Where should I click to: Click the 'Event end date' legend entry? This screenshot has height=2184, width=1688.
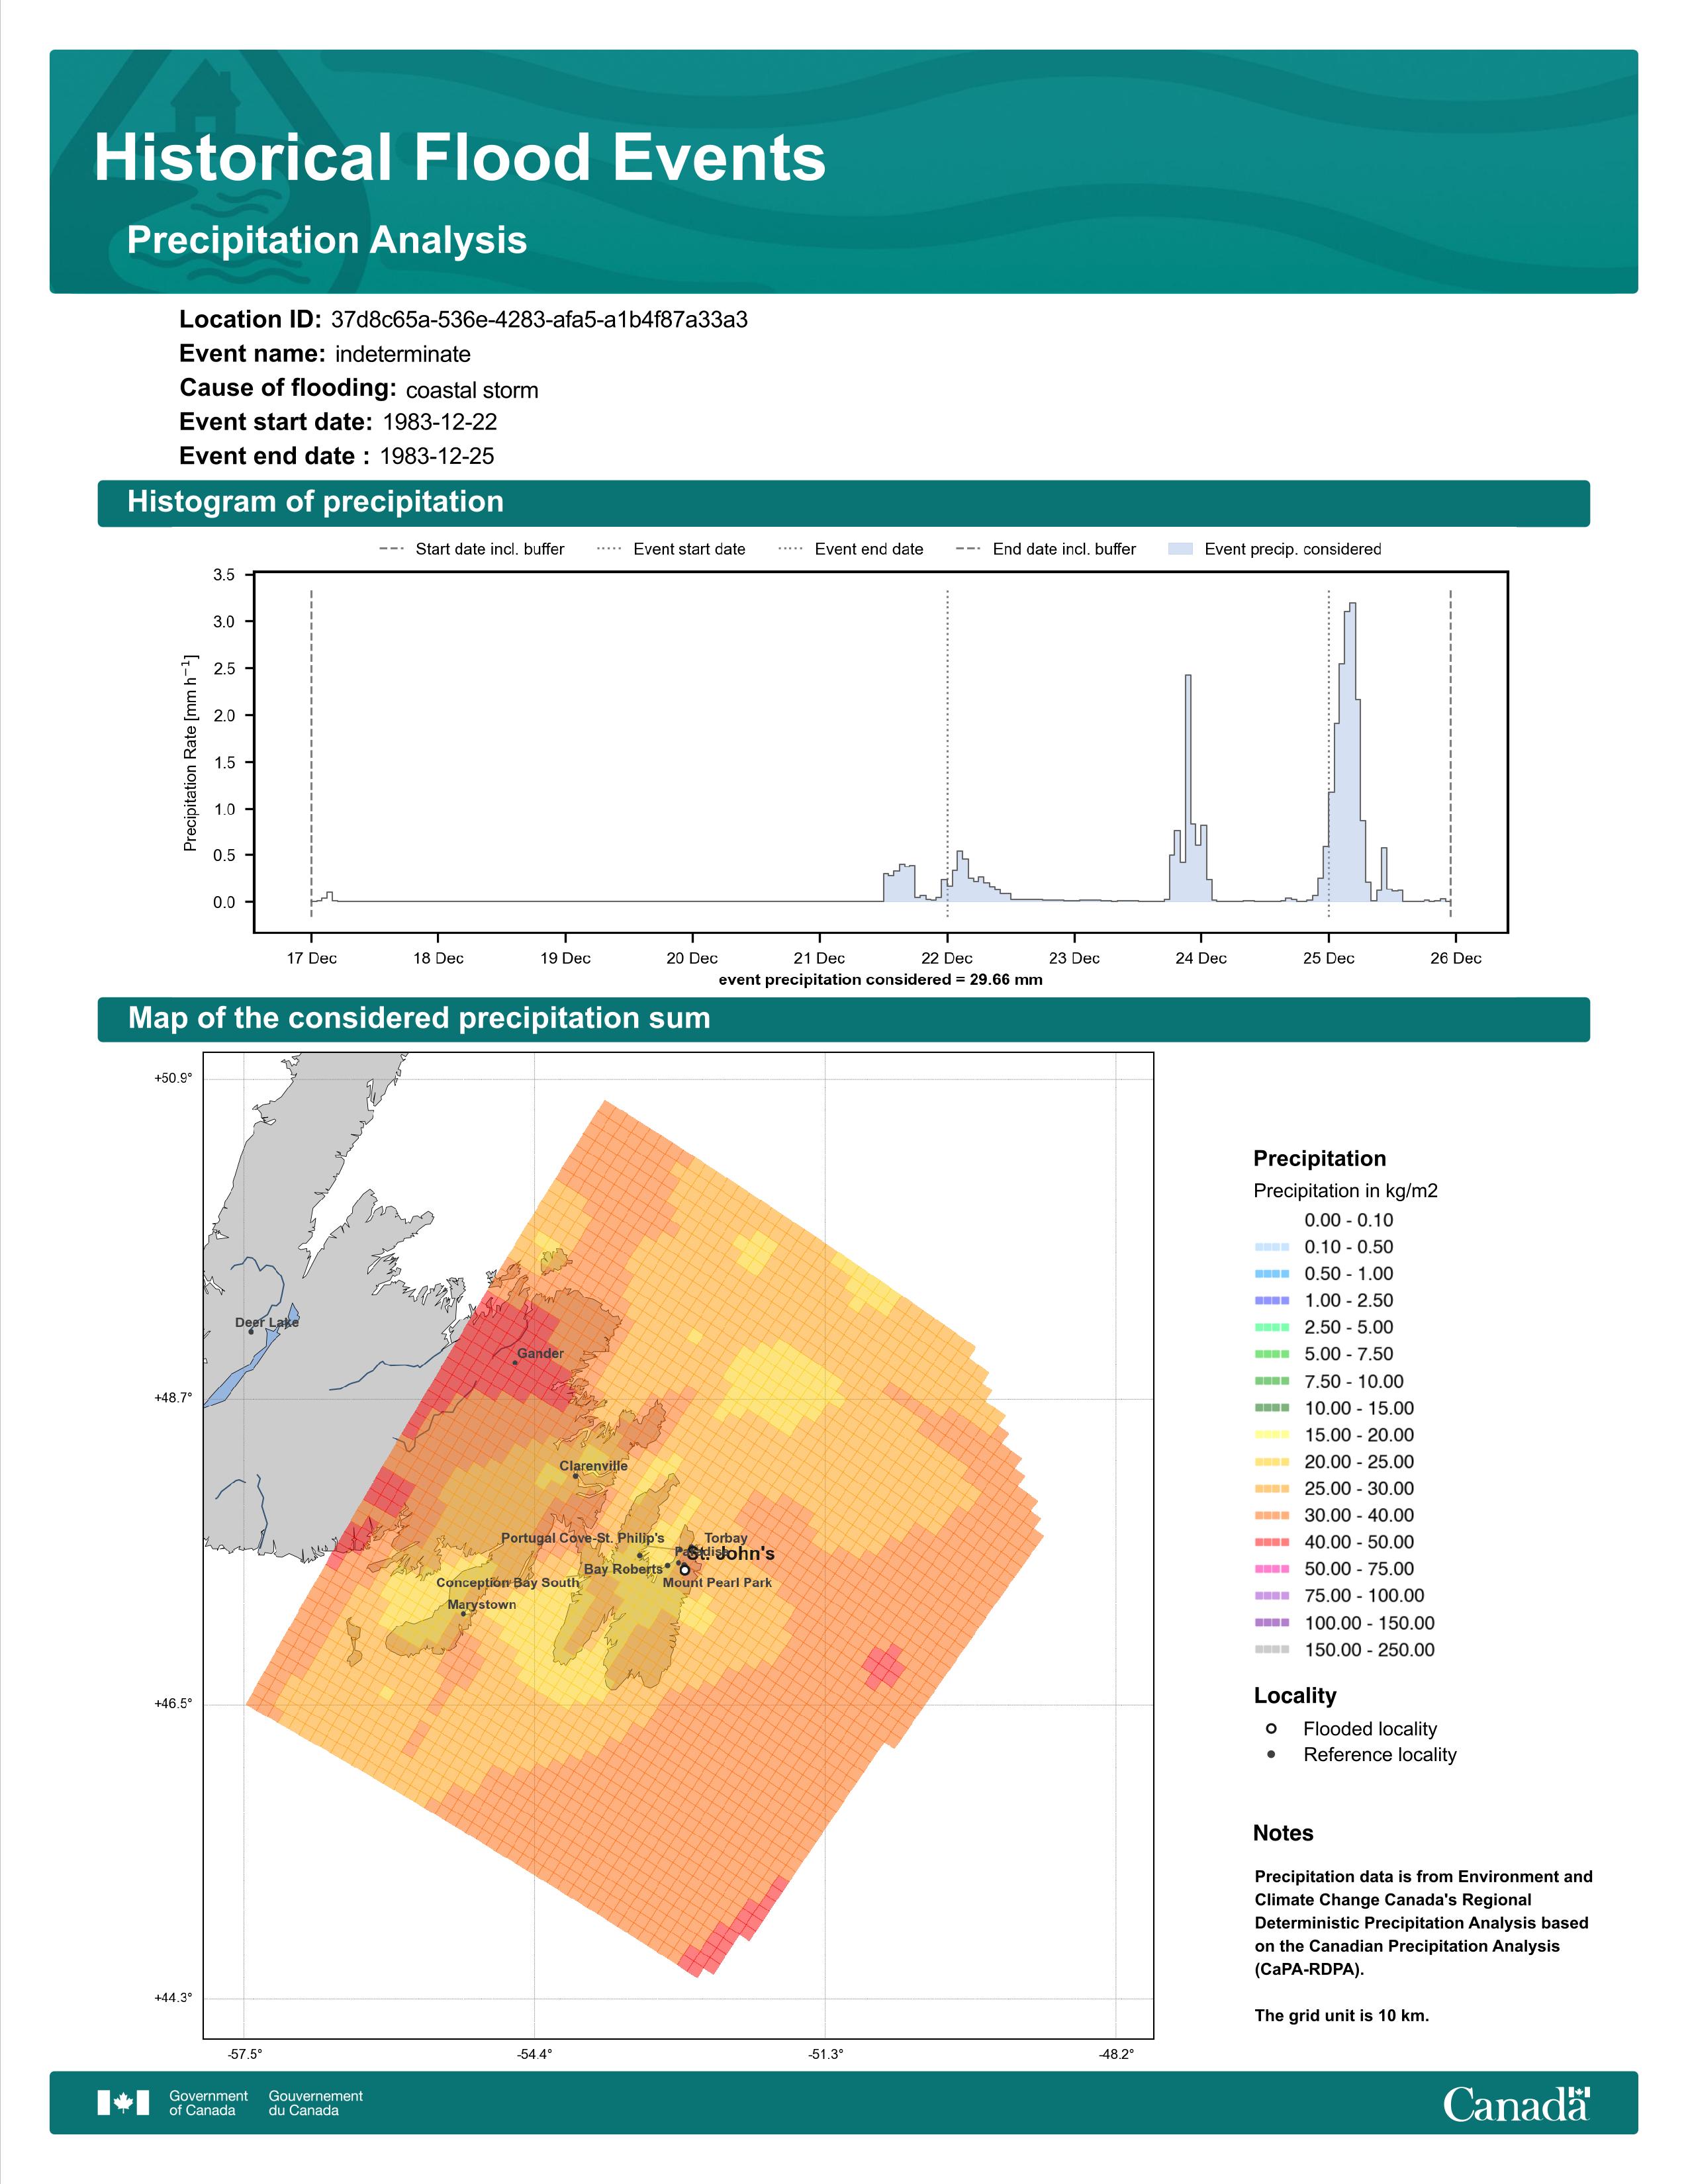tap(851, 549)
